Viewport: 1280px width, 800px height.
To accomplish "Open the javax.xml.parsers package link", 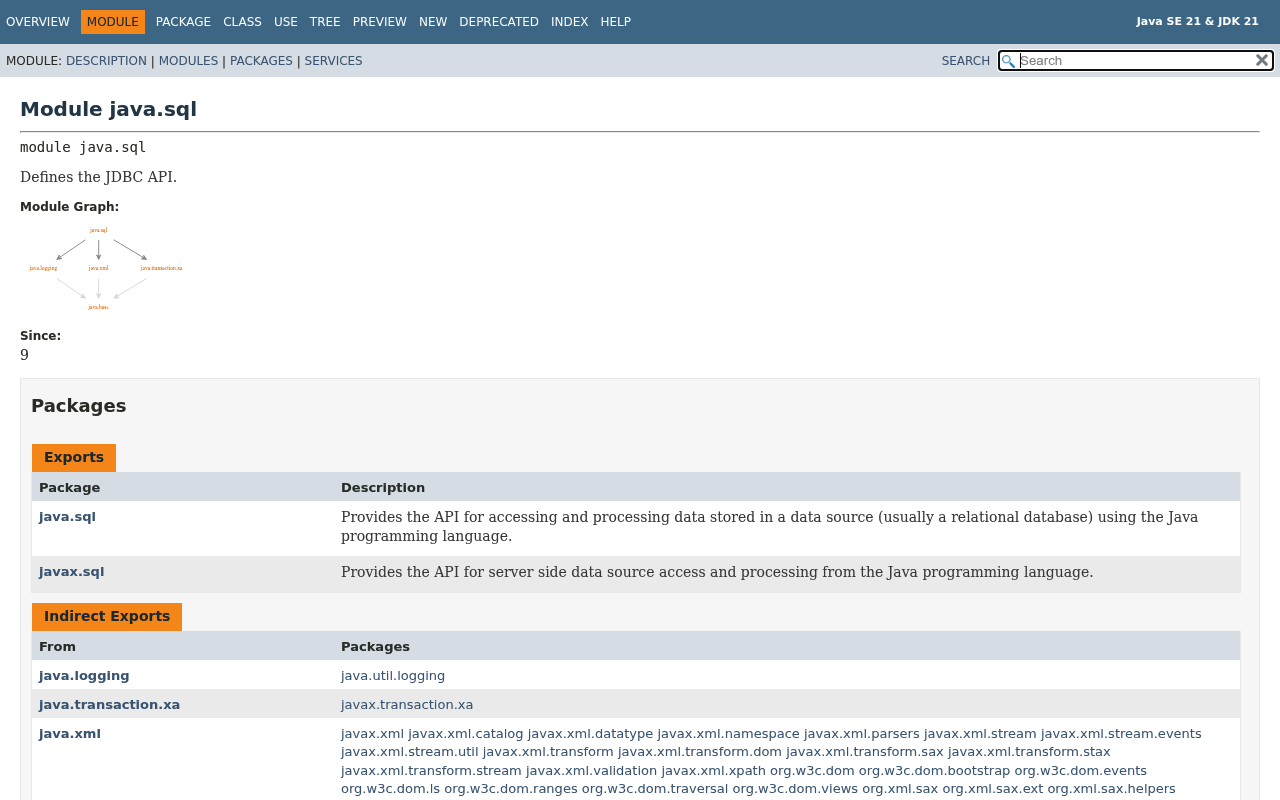I will [862, 734].
